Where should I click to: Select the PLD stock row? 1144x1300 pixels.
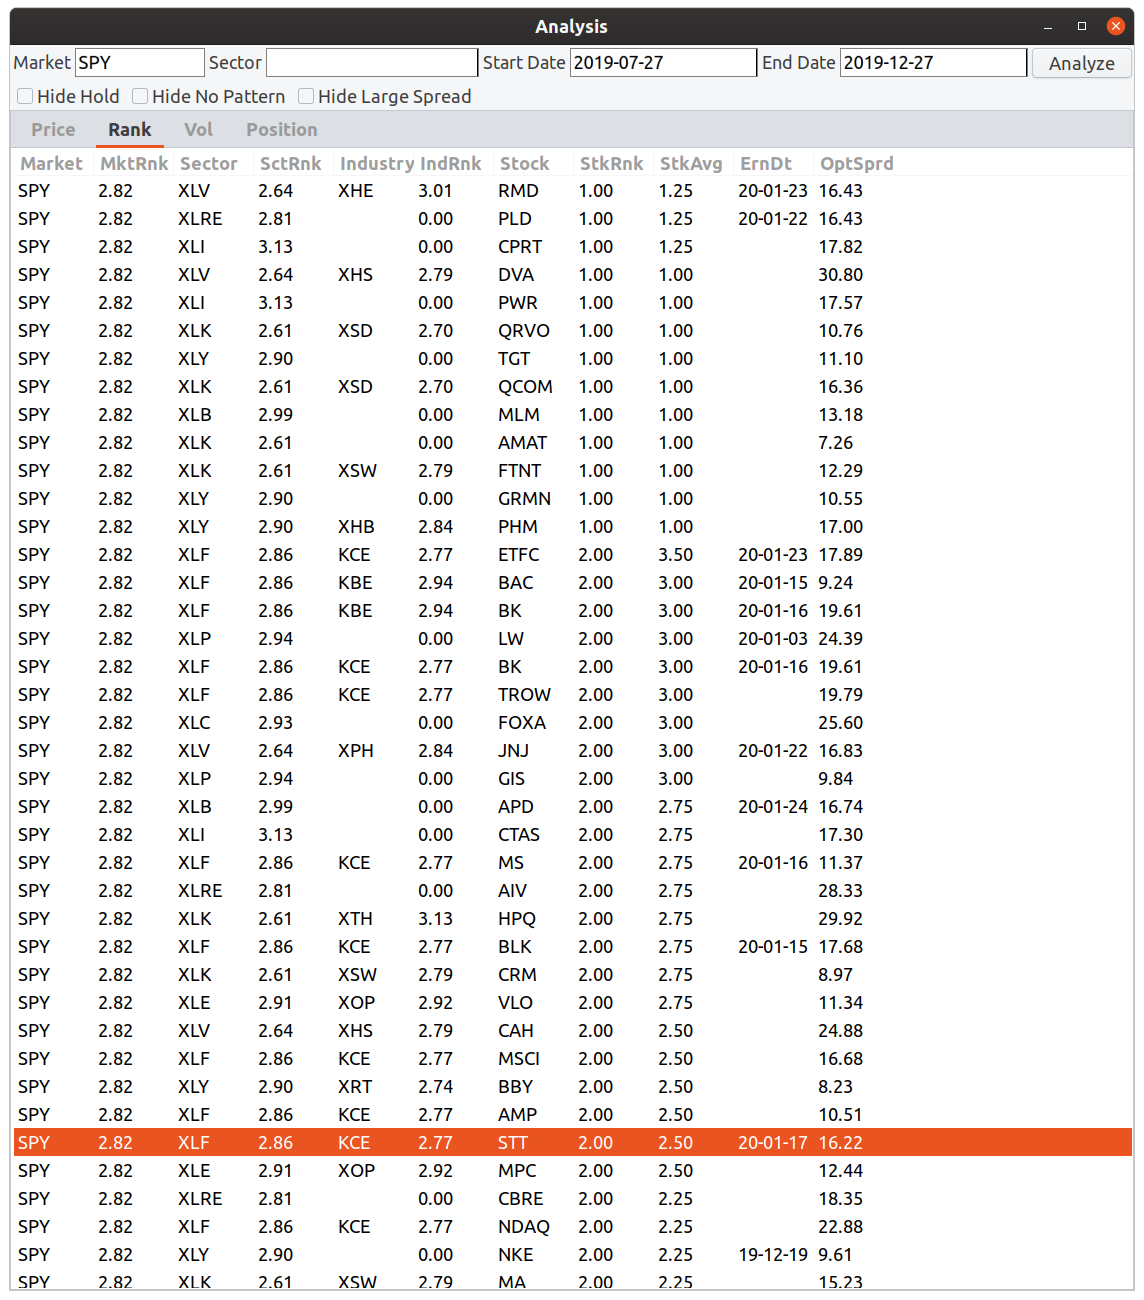573,219
